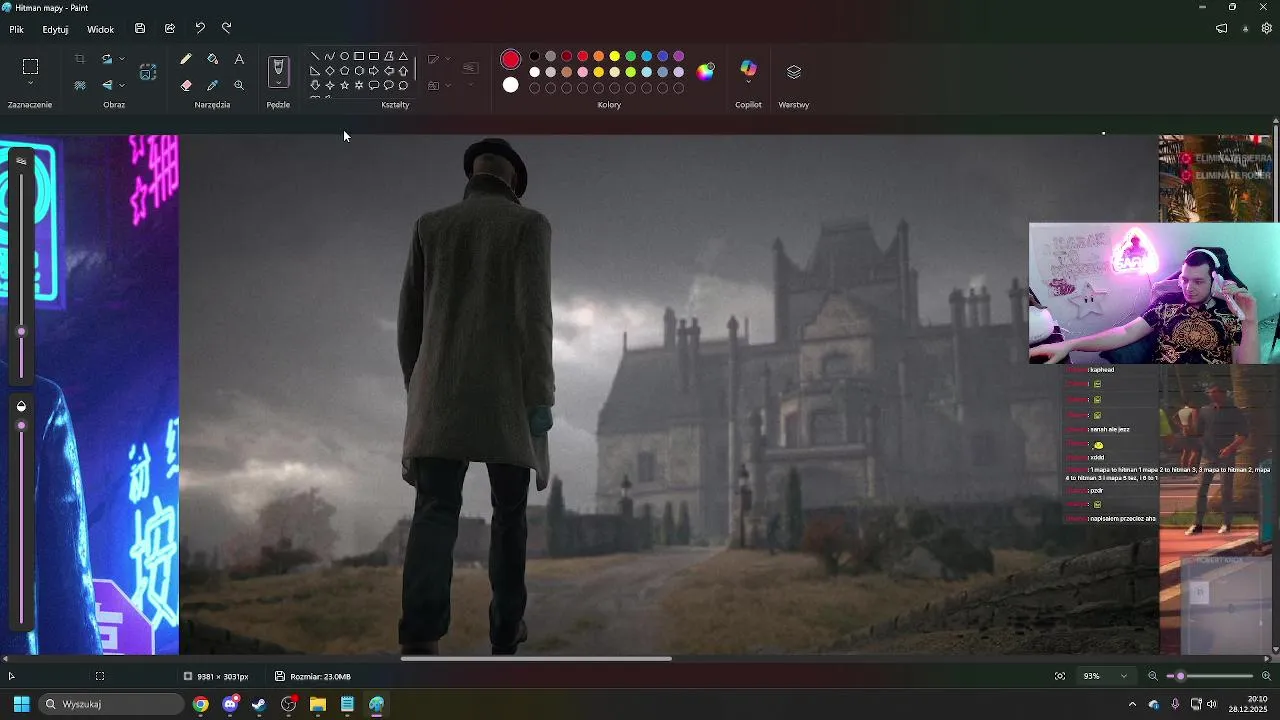Viewport: 1280px width, 720px height.
Task: Select the Pencil tool
Action: [186, 59]
